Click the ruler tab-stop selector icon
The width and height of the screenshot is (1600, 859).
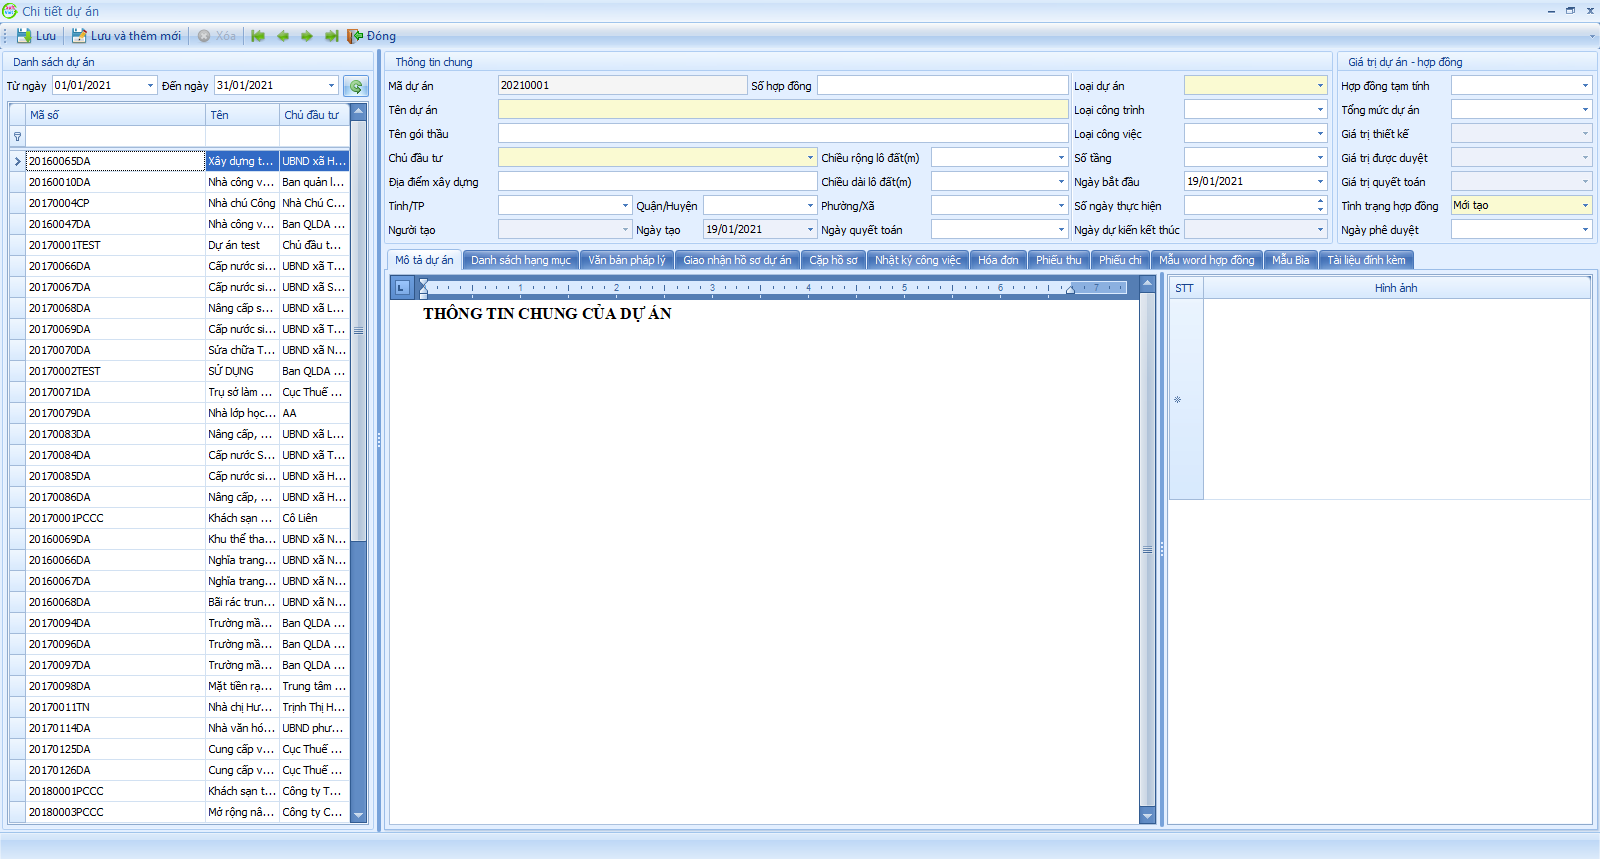coord(402,288)
